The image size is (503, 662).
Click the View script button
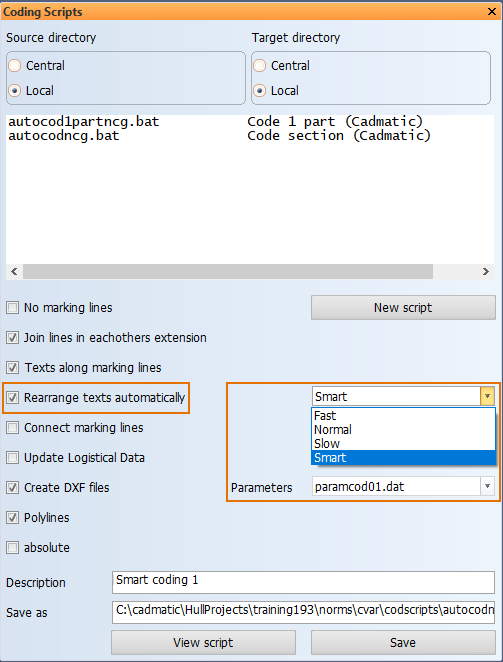point(203,643)
